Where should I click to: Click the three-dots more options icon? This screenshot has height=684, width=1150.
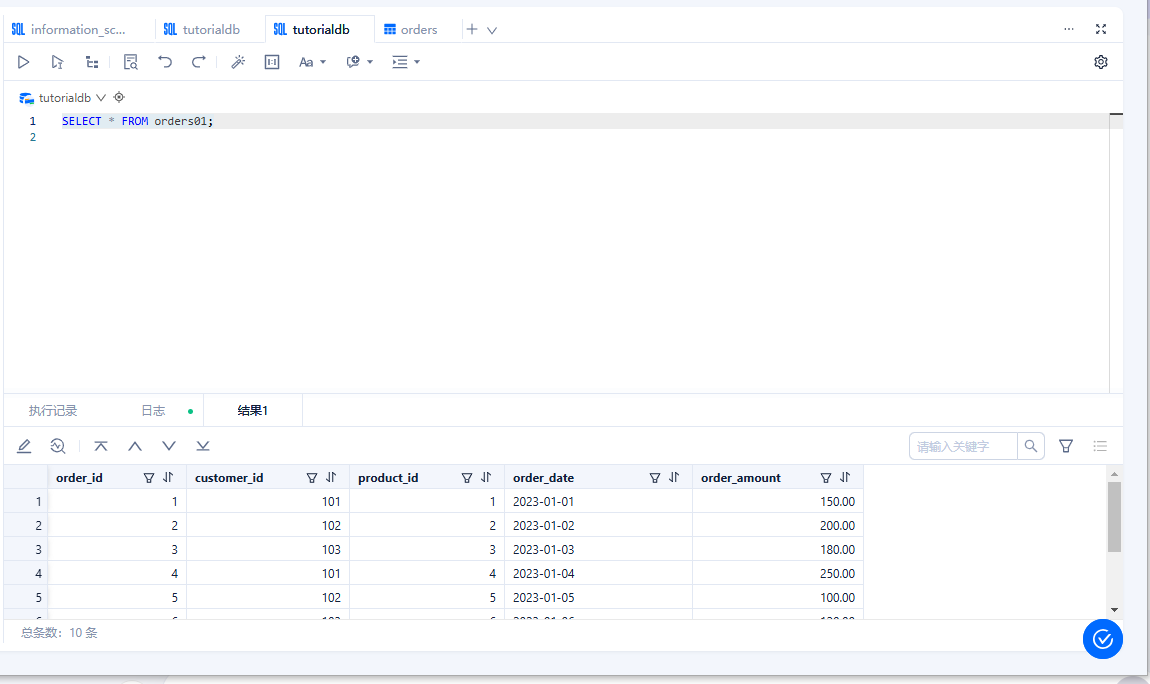(x=1069, y=29)
